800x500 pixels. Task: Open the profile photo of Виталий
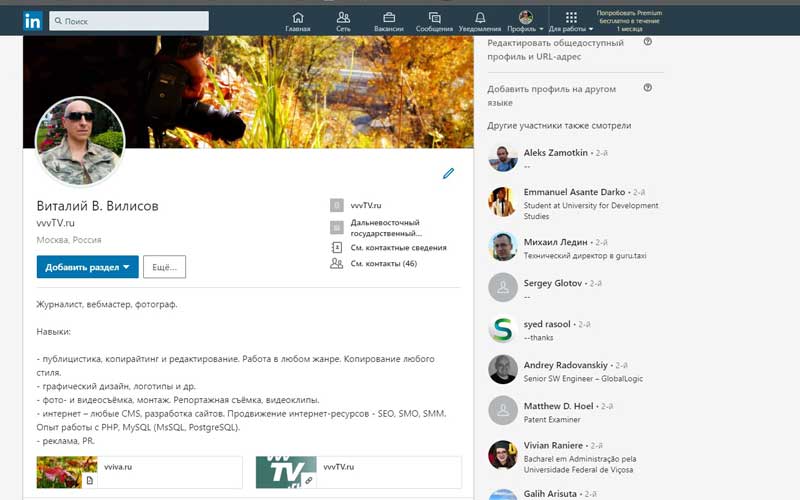[x=80, y=141]
